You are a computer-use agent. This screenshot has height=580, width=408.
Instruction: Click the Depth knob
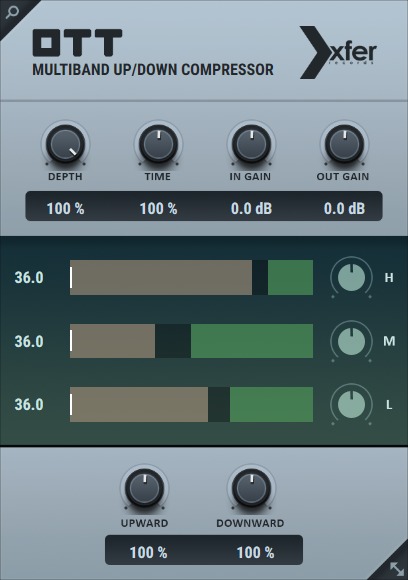tap(65, 144)
